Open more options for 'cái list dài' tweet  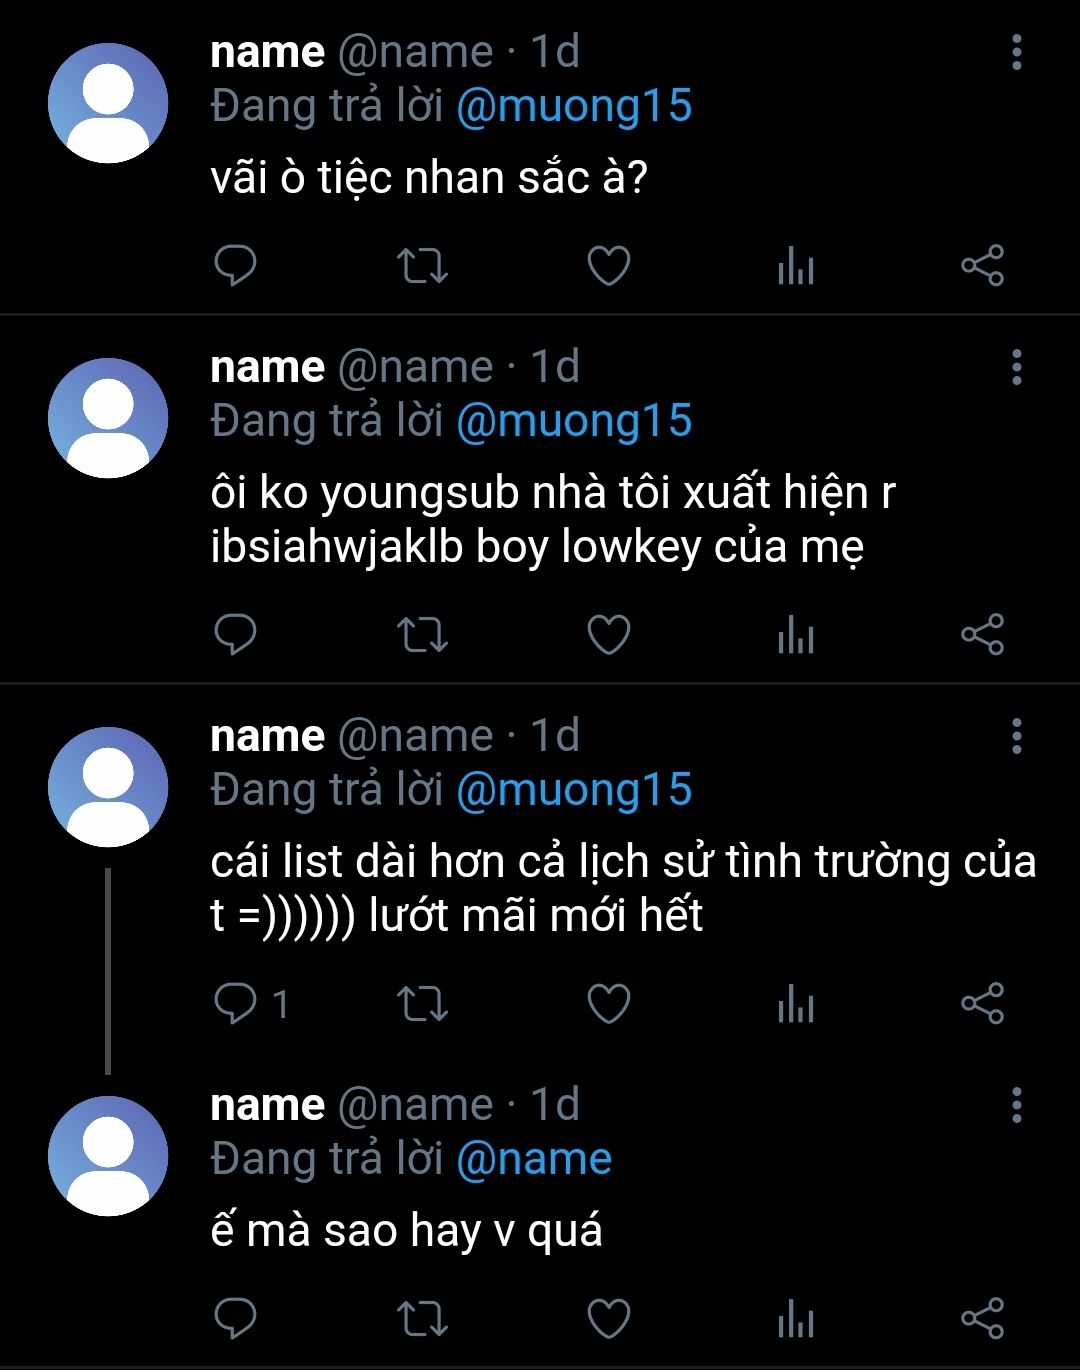[x=1016, y=736]
